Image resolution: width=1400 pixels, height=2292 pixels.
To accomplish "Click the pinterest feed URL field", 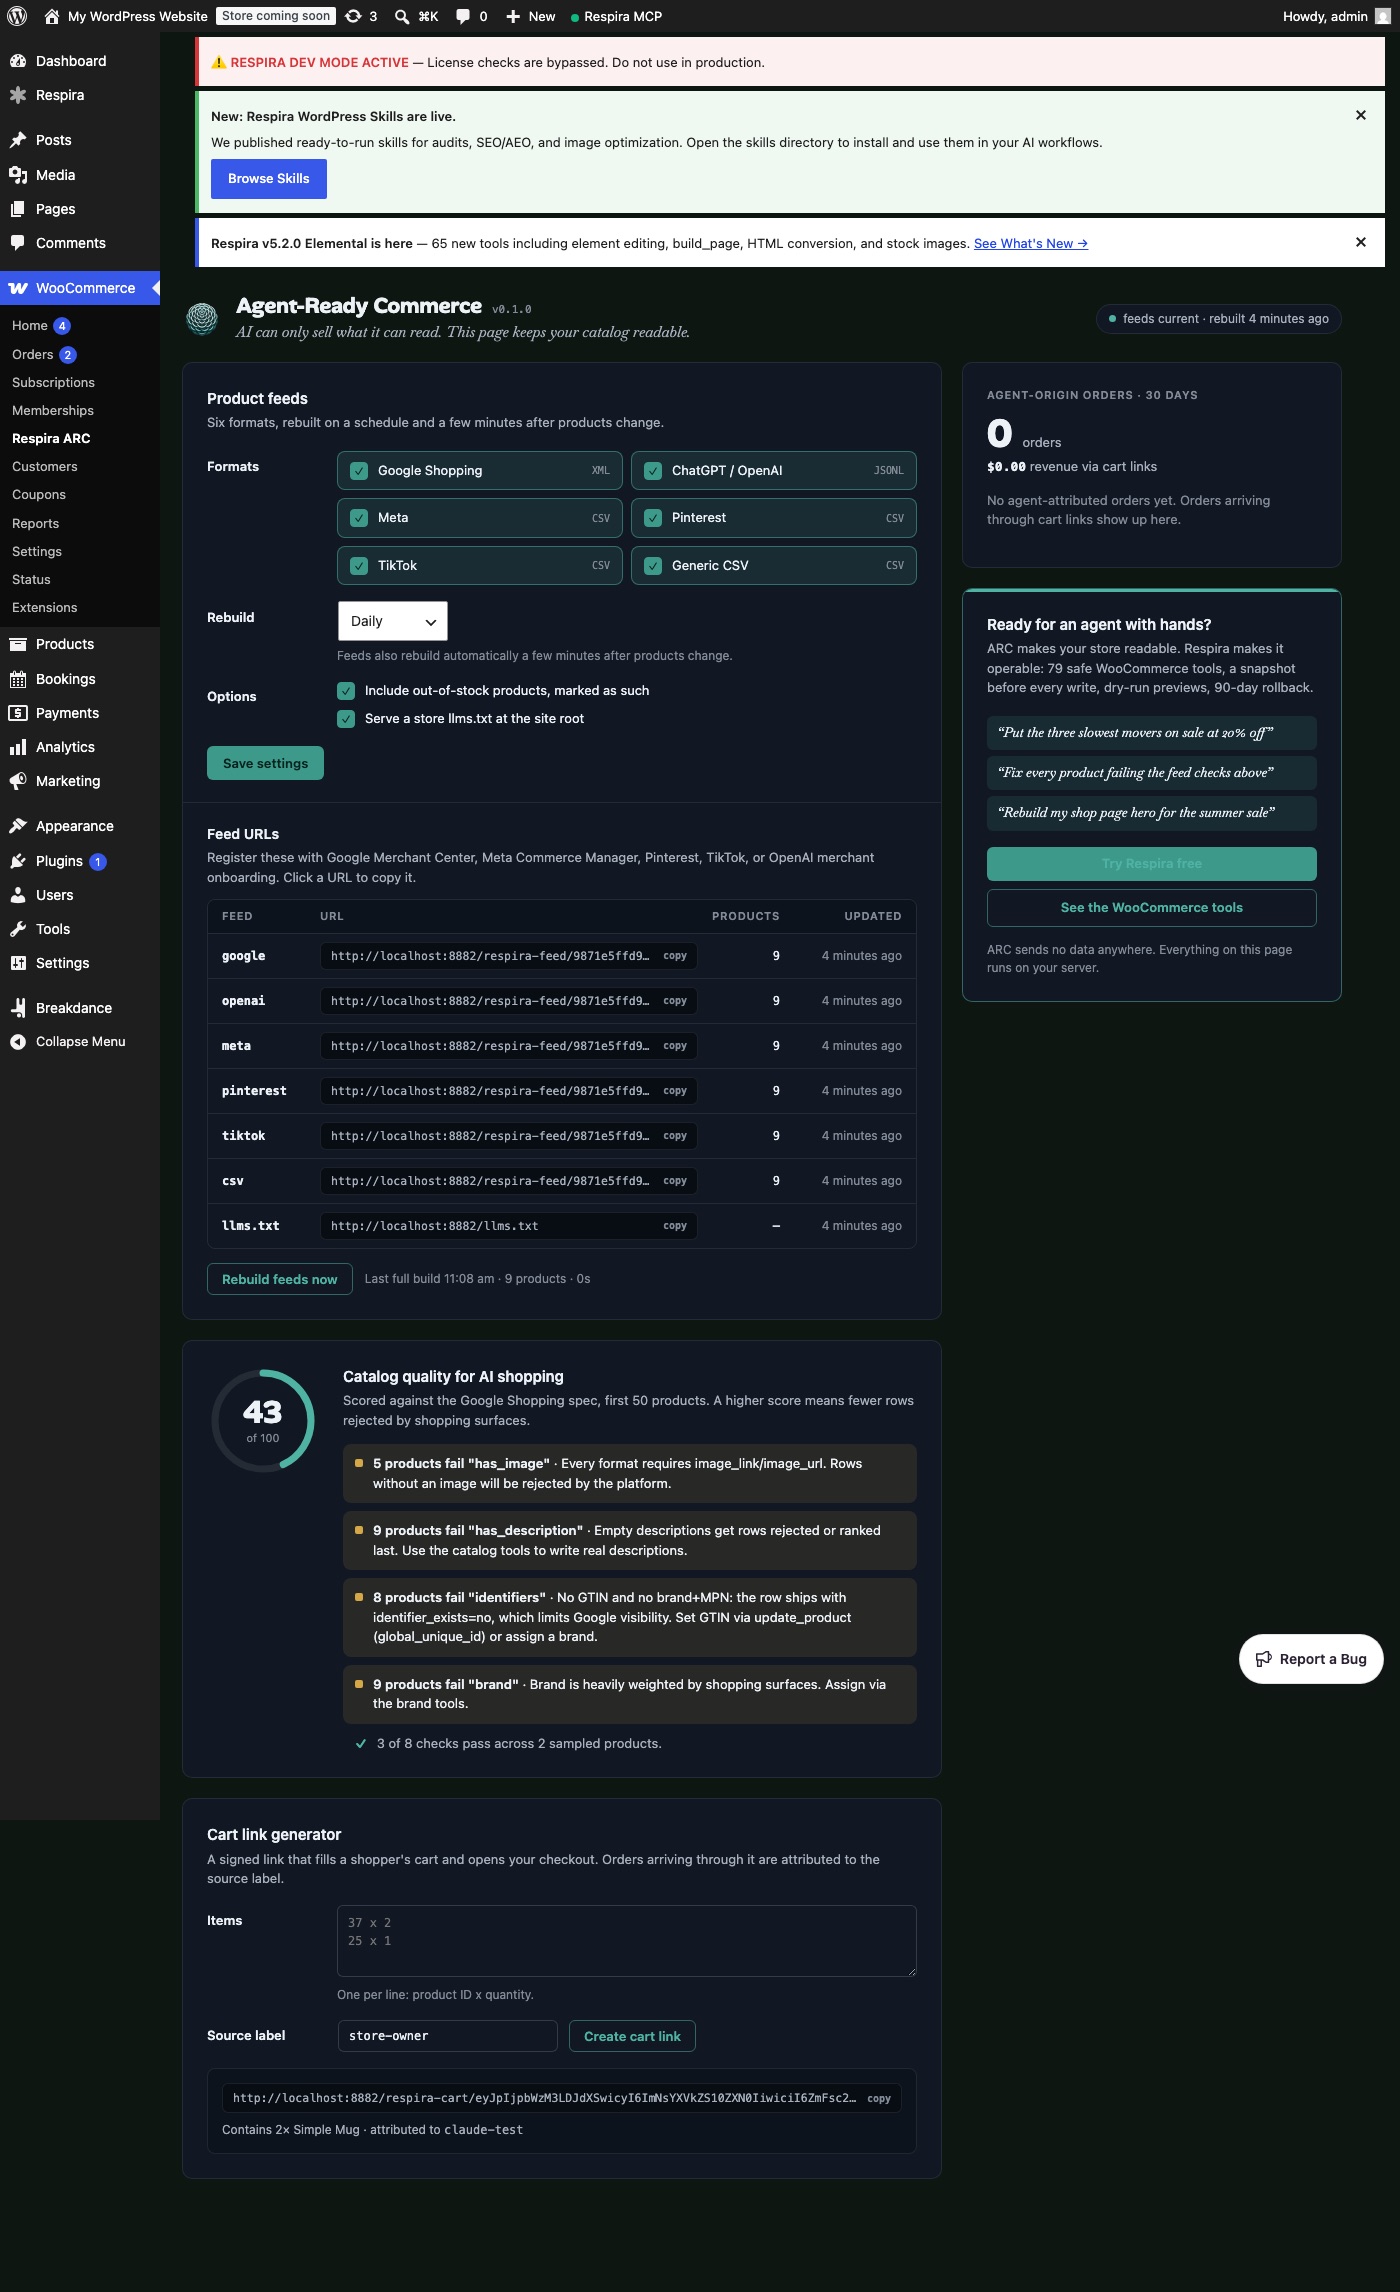I will tap(509, 1091).
